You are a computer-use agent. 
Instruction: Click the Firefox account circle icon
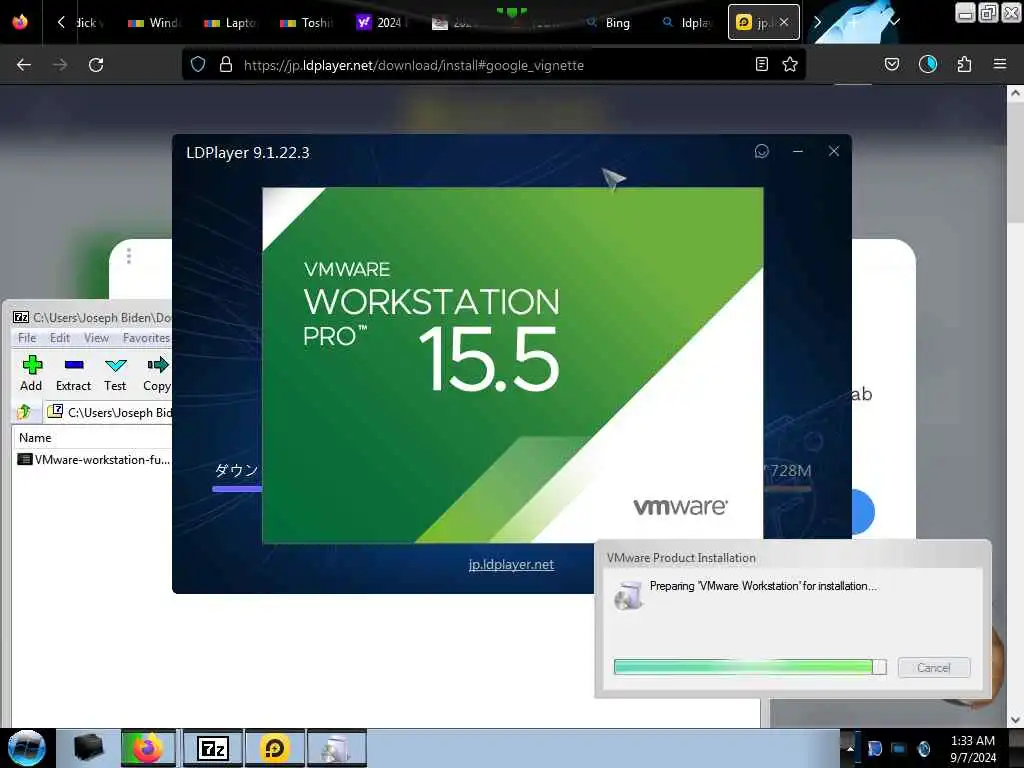coord(928,65)
